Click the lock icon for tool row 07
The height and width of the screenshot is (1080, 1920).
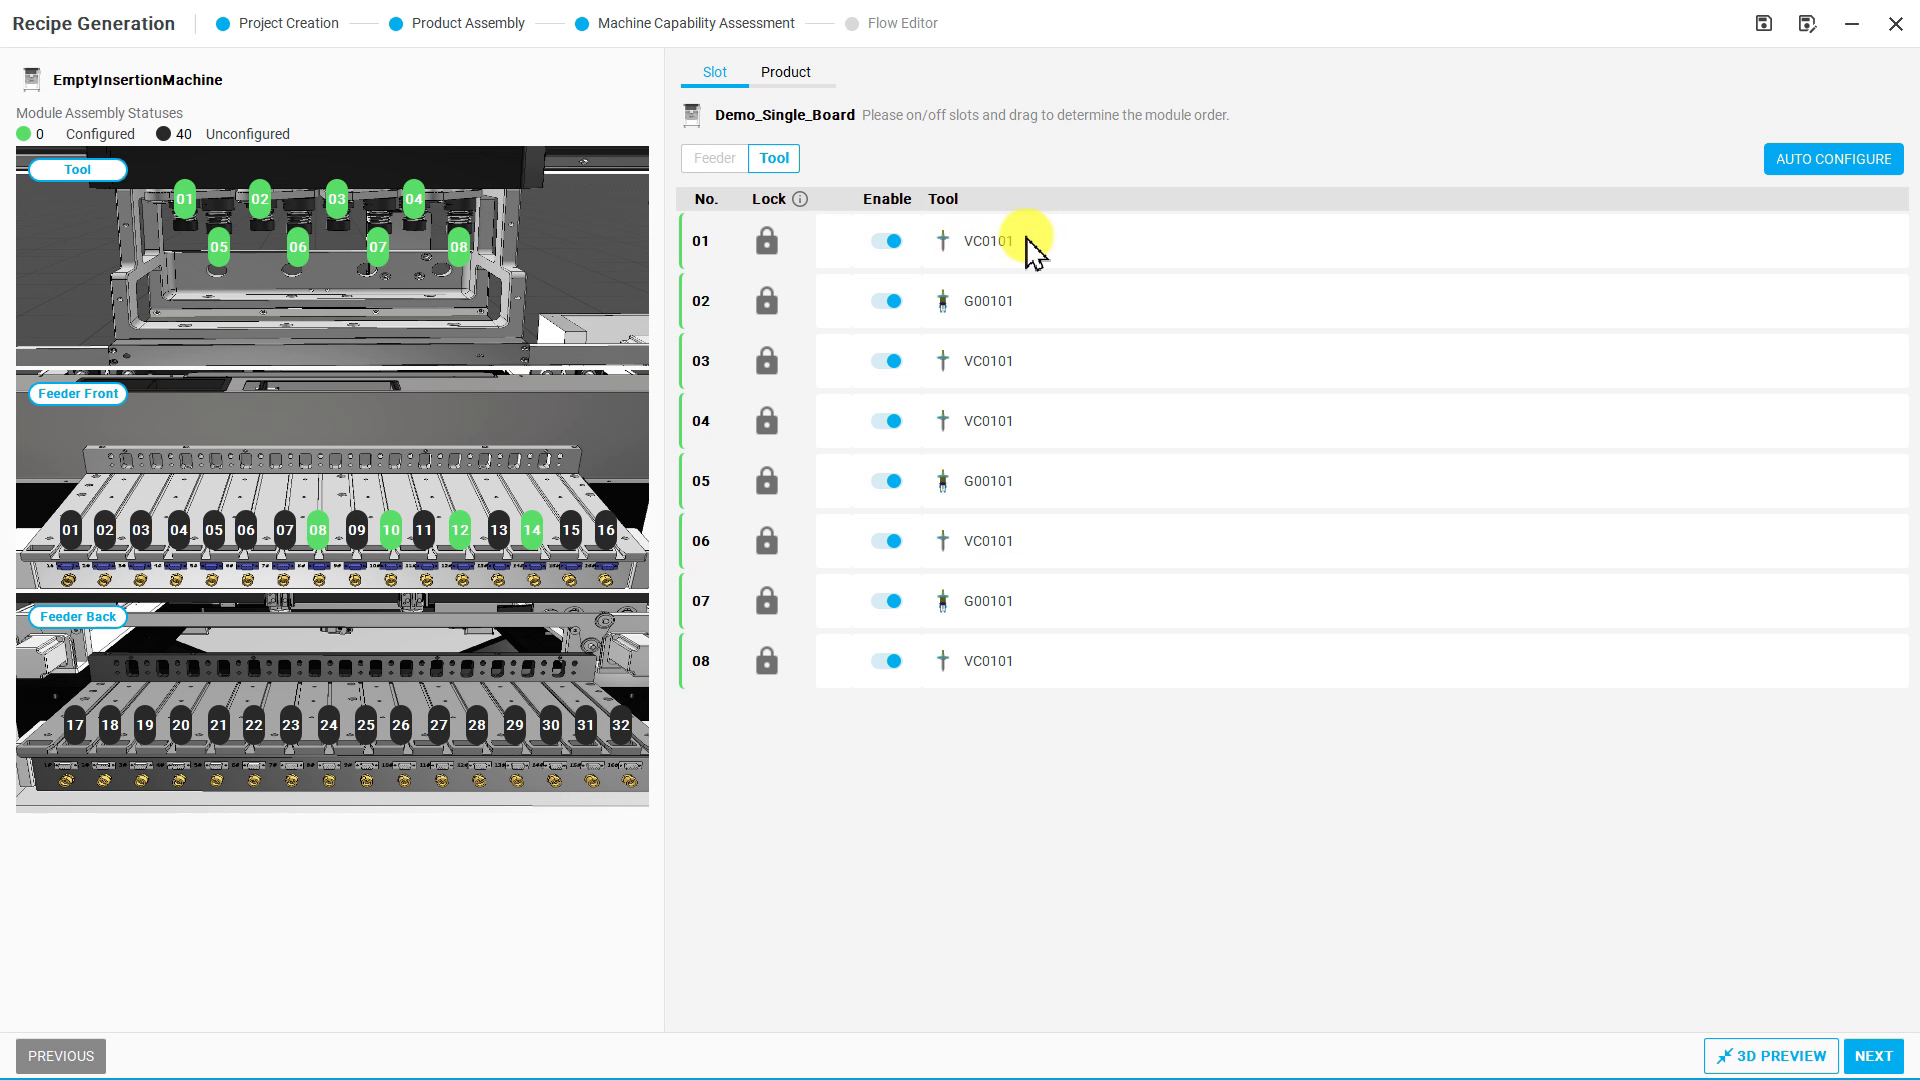pos(767,601)
